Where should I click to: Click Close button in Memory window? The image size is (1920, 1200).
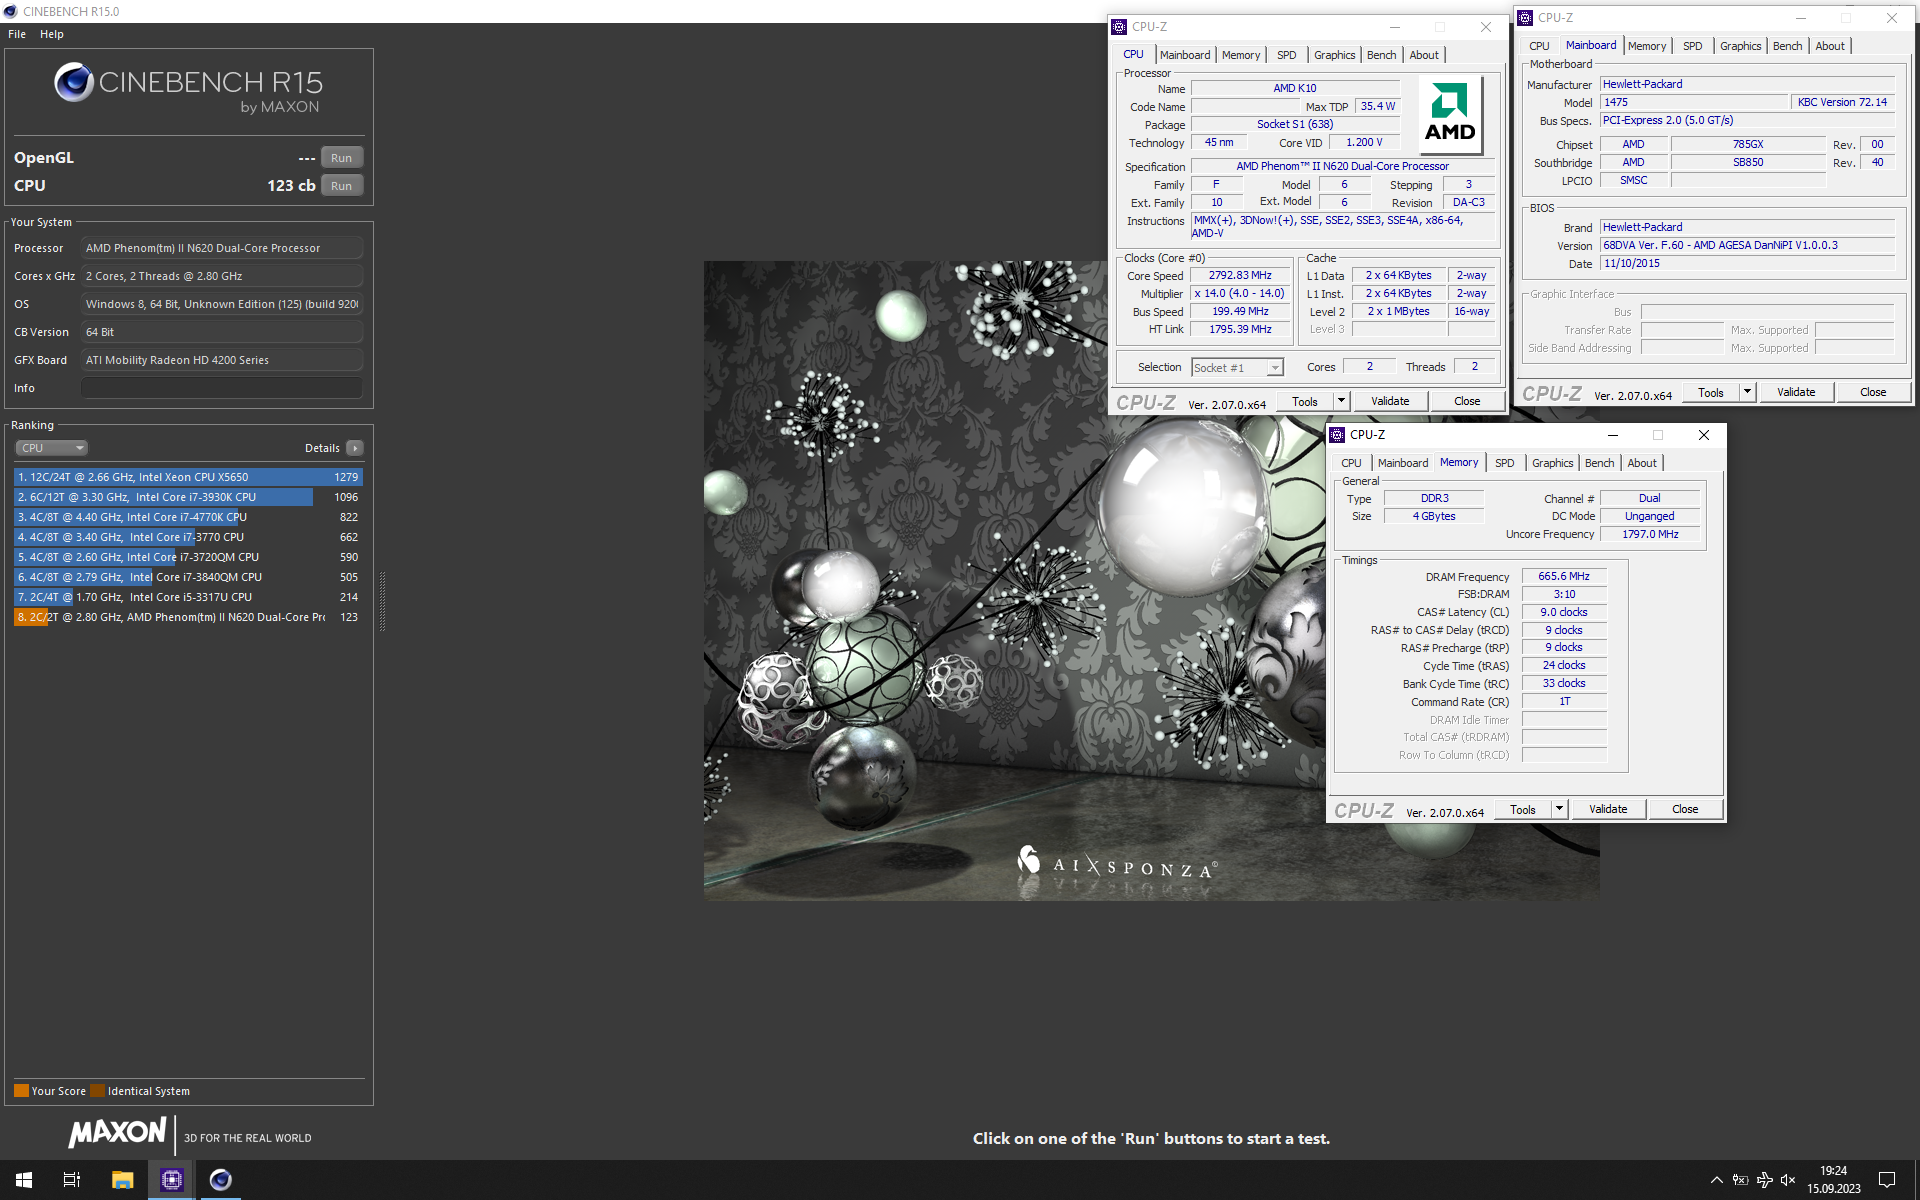click(1685, 809)
